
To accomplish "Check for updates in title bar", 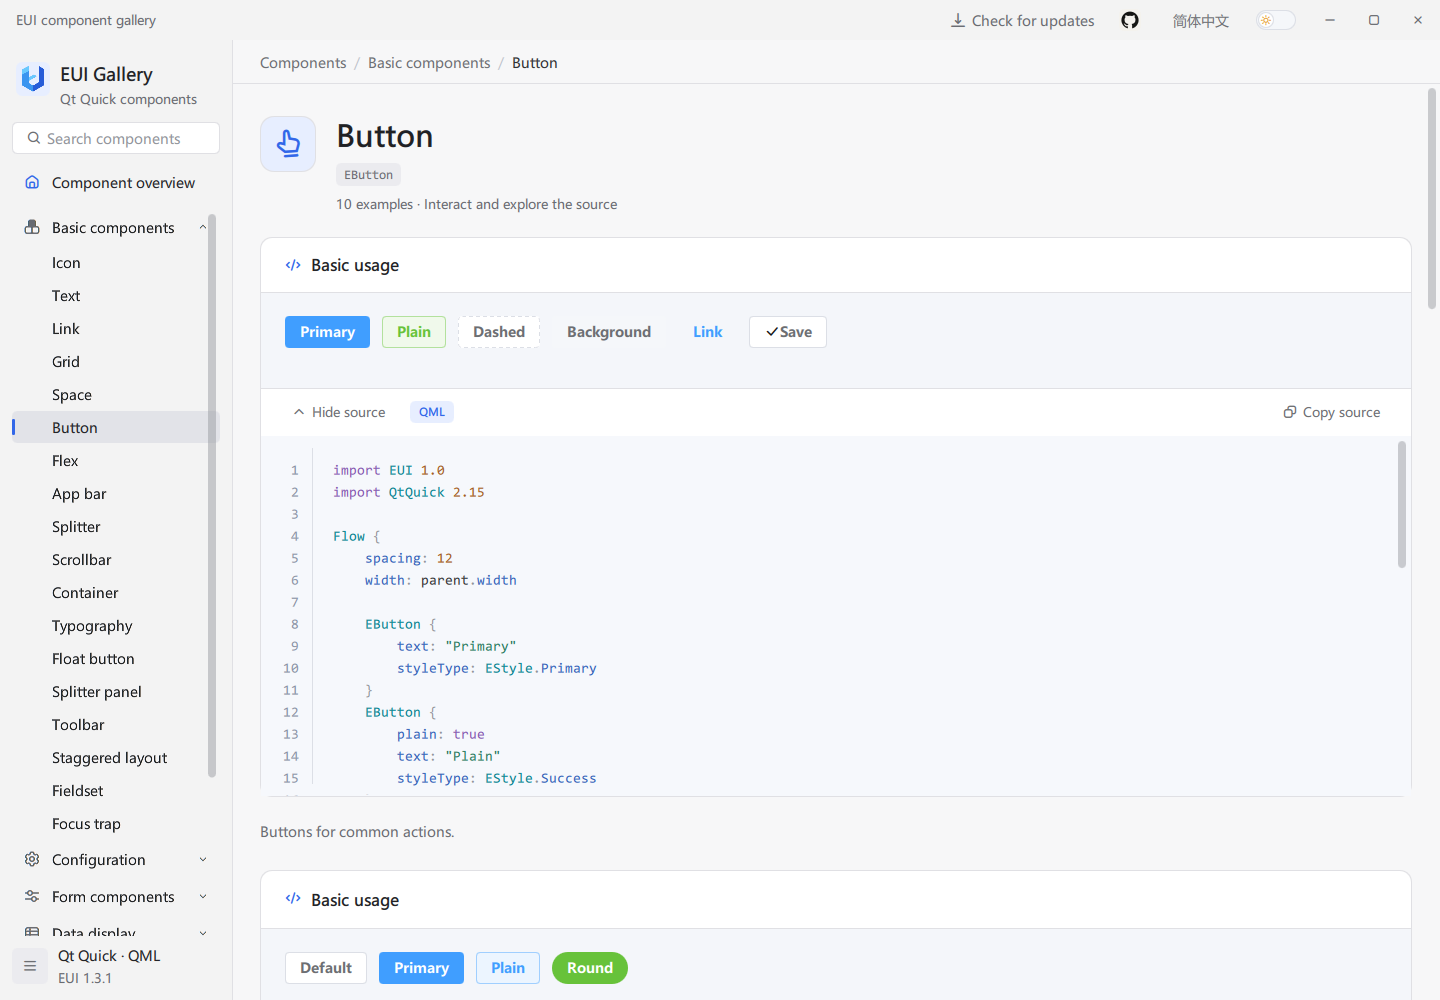I will pyautogui.click(x=1022, y=20).
